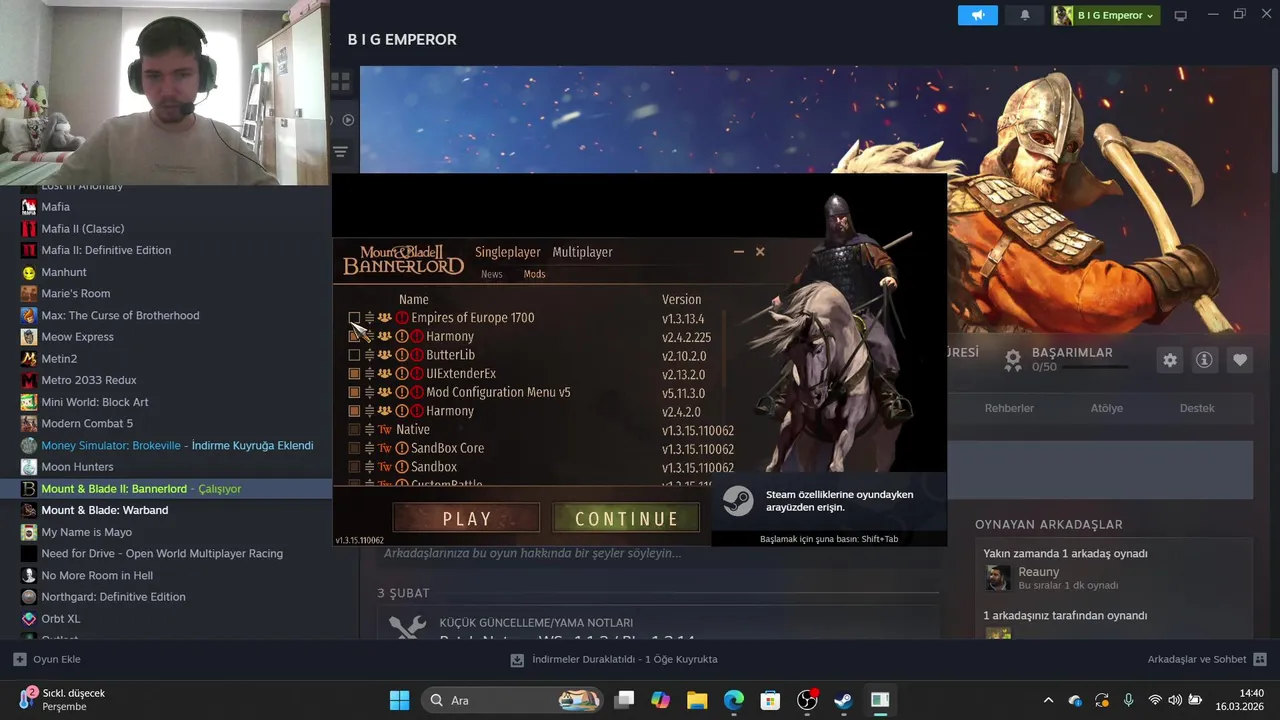The height and width of the screenshot is (720, 1280).
Task: Open Microsoft Edge from the taskbar
Action: (734, 700)
